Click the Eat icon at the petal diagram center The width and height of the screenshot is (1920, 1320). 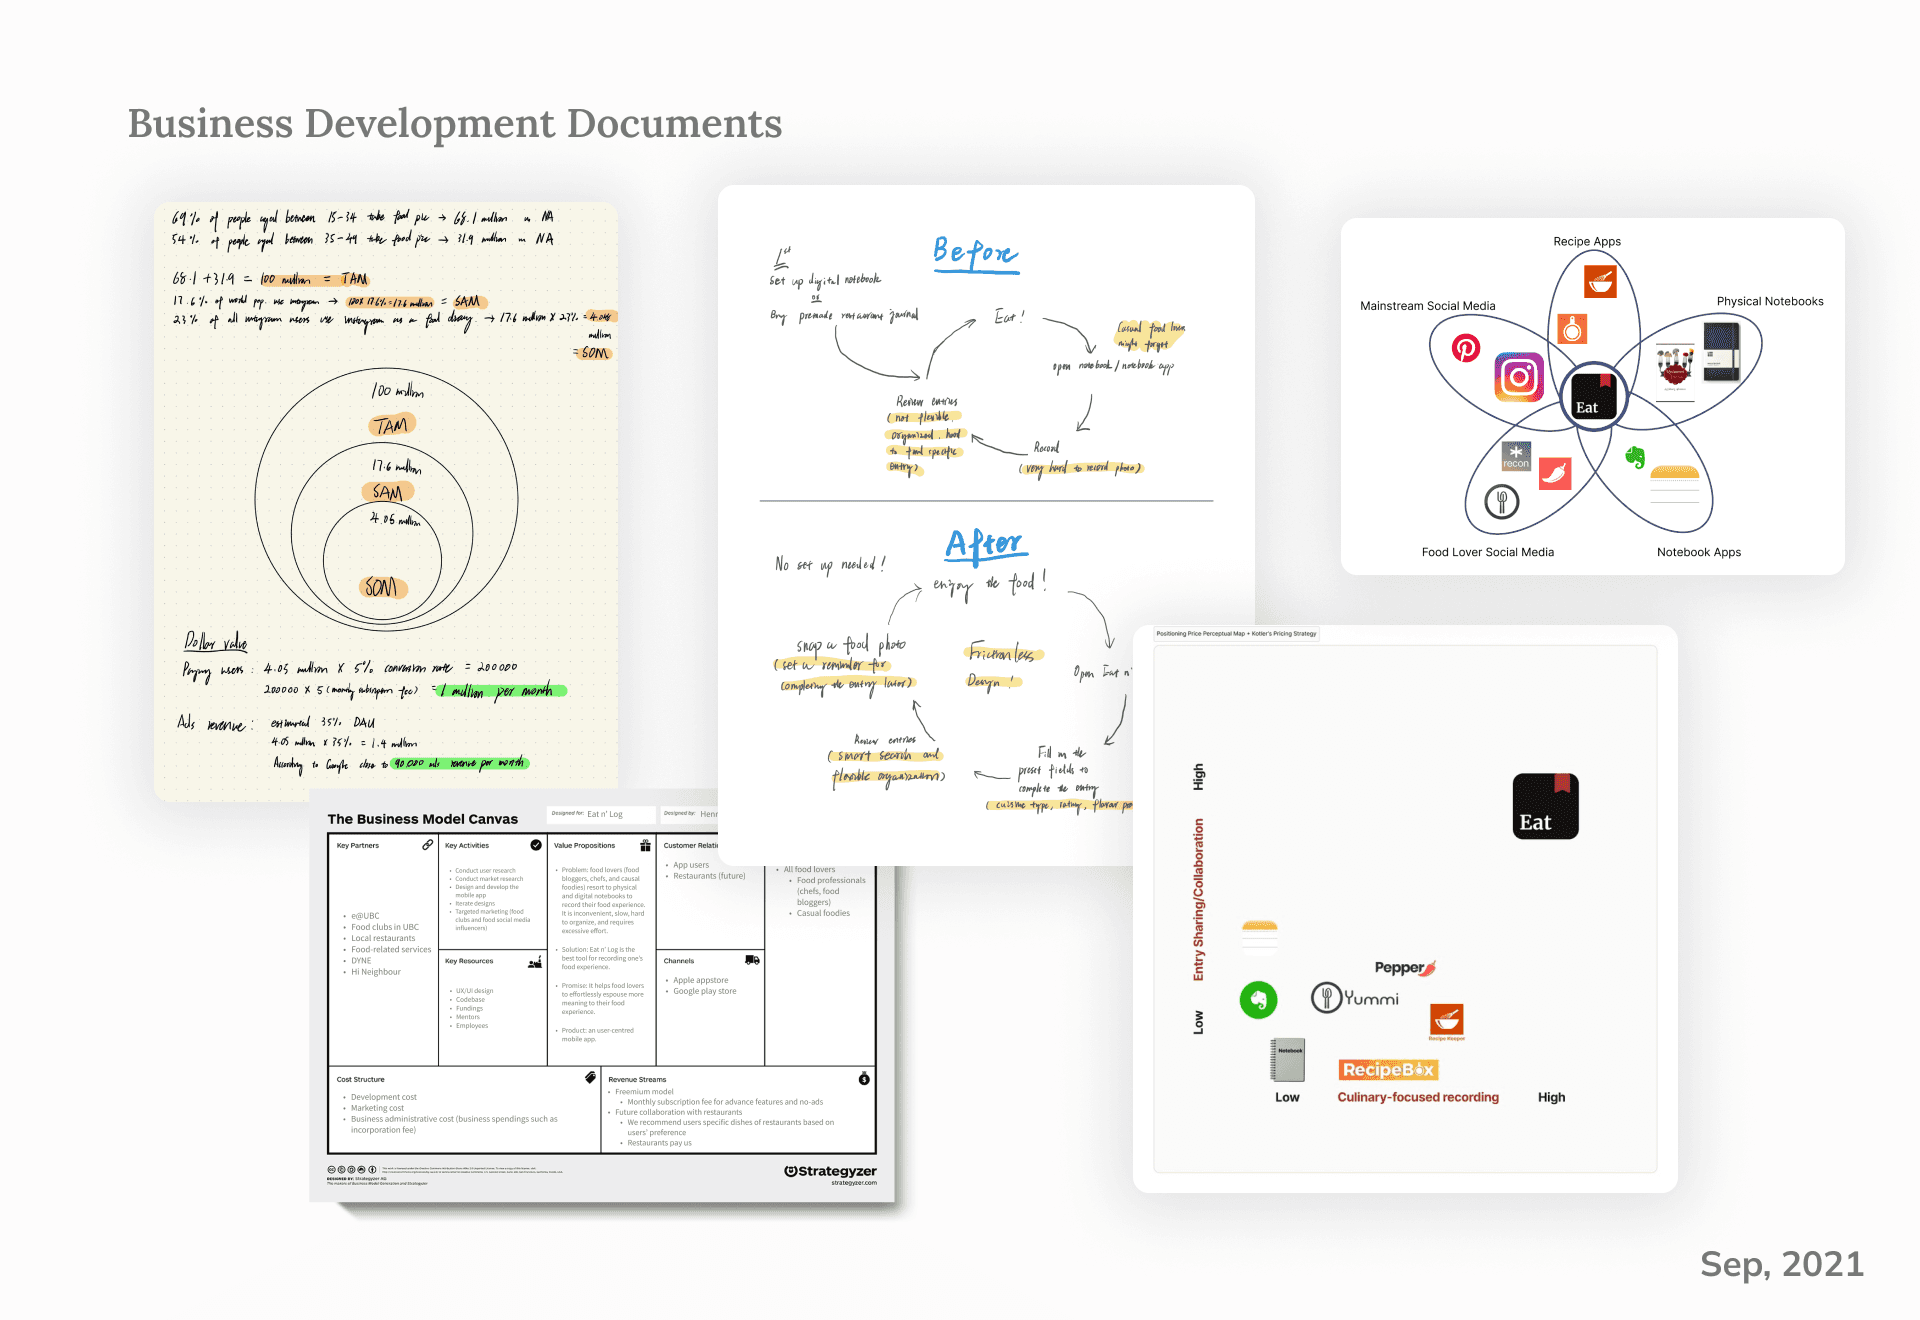point(1592,395)
